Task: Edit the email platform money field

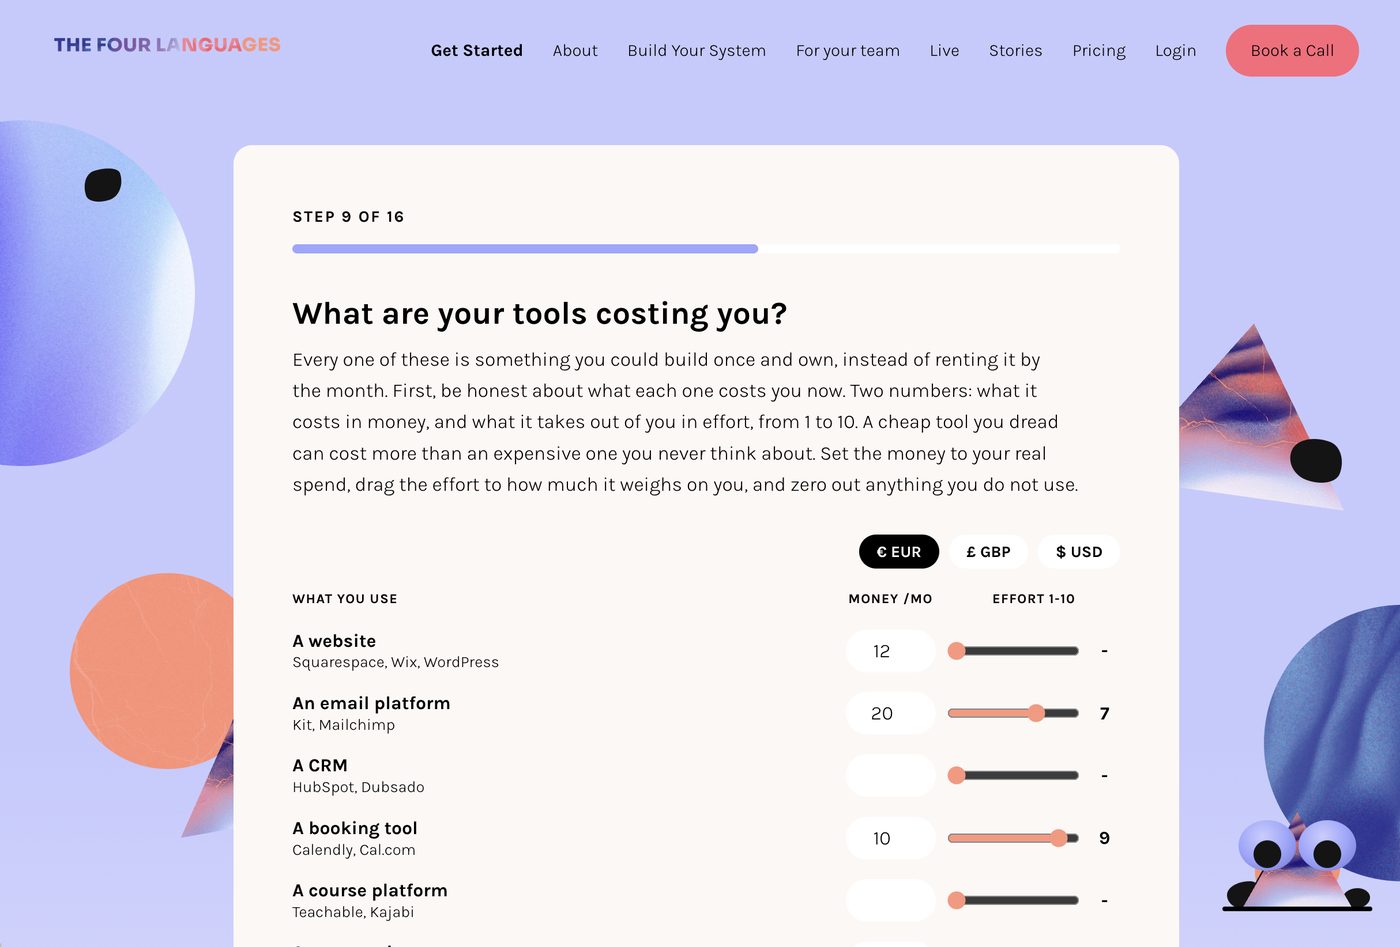Action: [891, 714]
